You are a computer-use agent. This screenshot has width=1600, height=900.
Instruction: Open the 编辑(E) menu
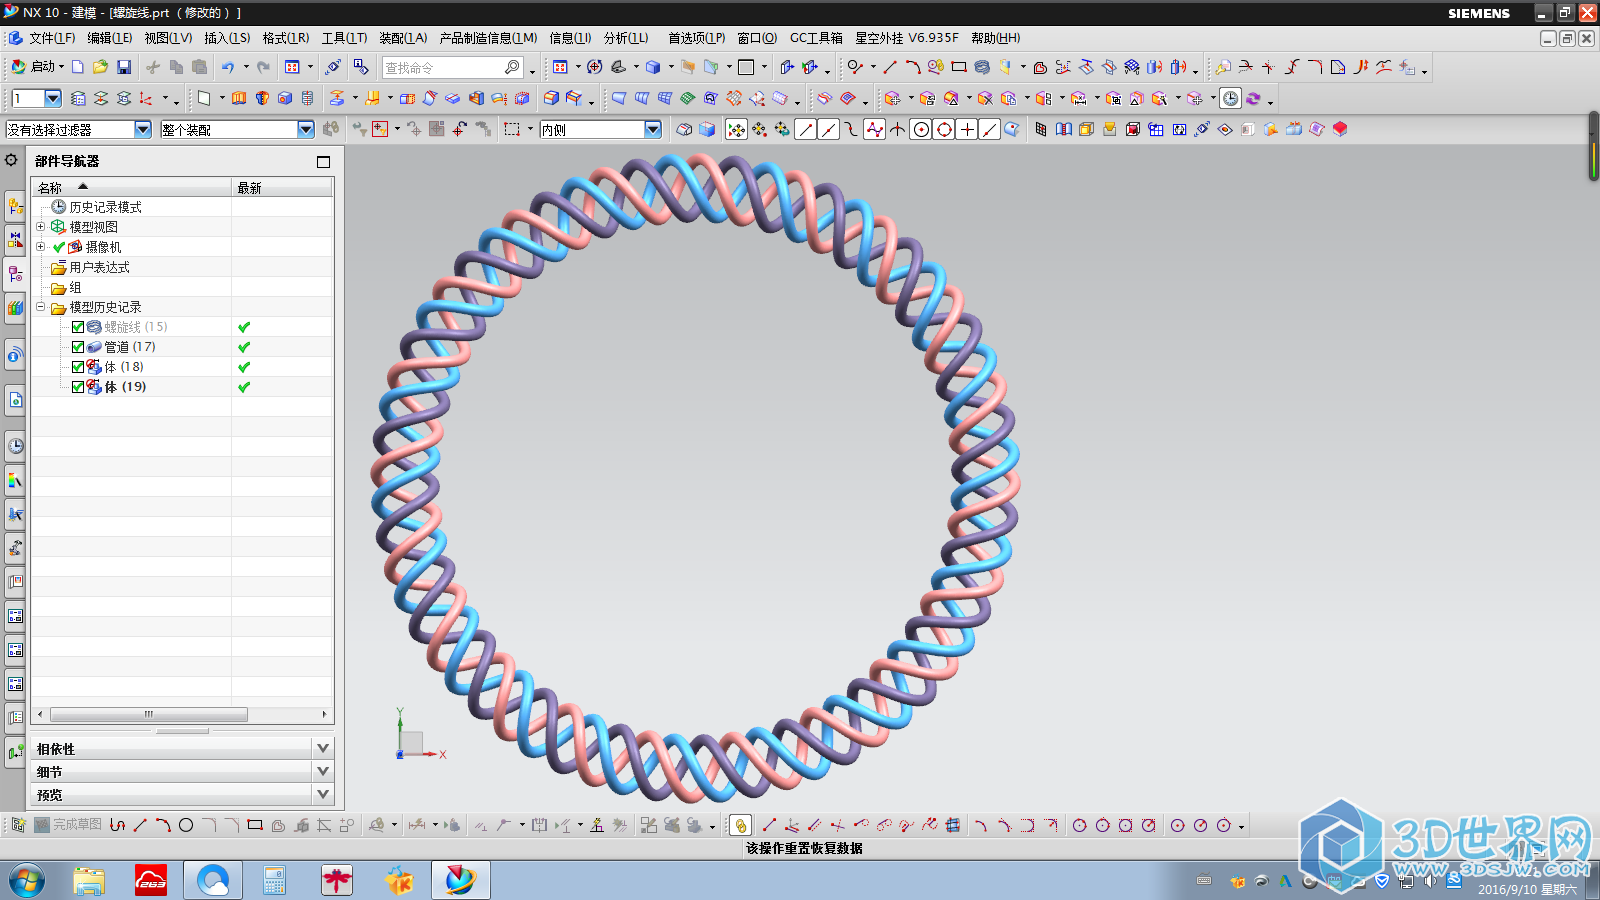pos(109,38)
